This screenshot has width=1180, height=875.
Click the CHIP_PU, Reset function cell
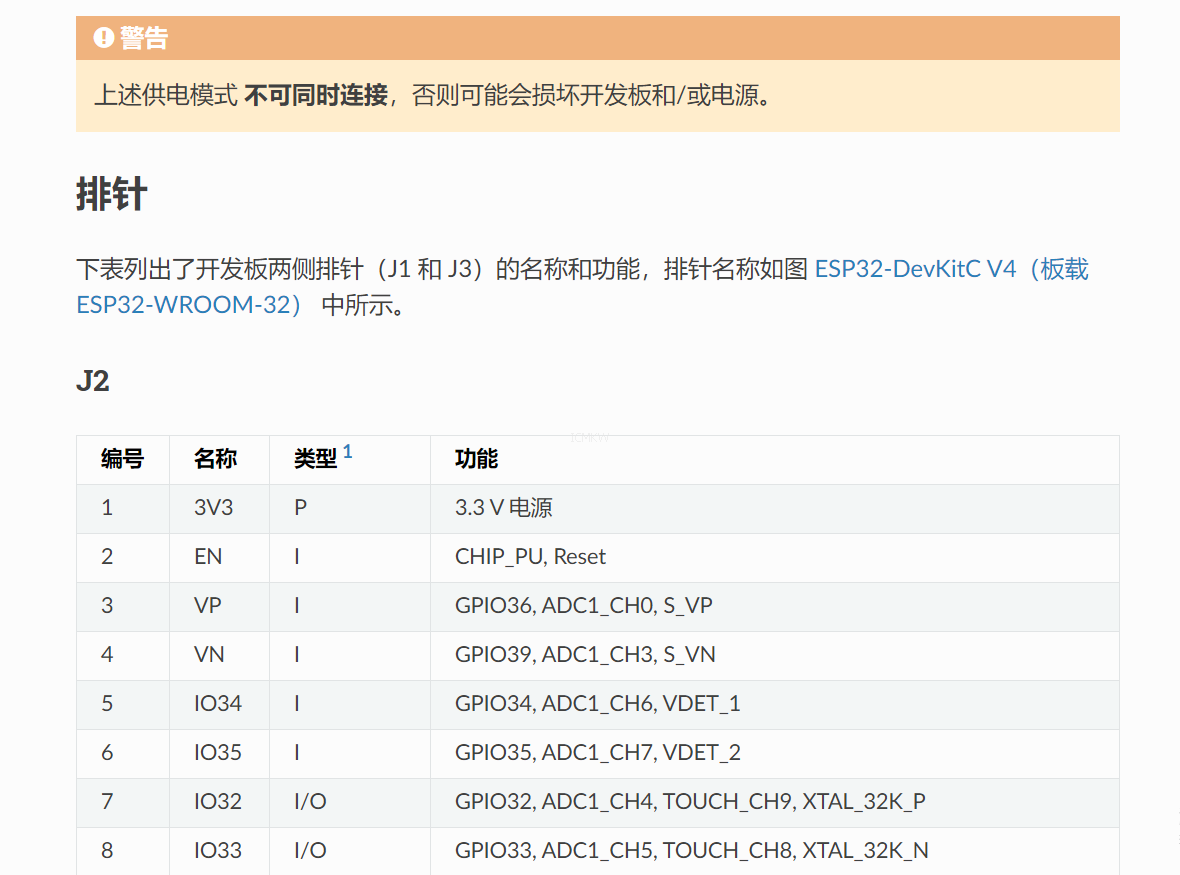tap(530, 557)
